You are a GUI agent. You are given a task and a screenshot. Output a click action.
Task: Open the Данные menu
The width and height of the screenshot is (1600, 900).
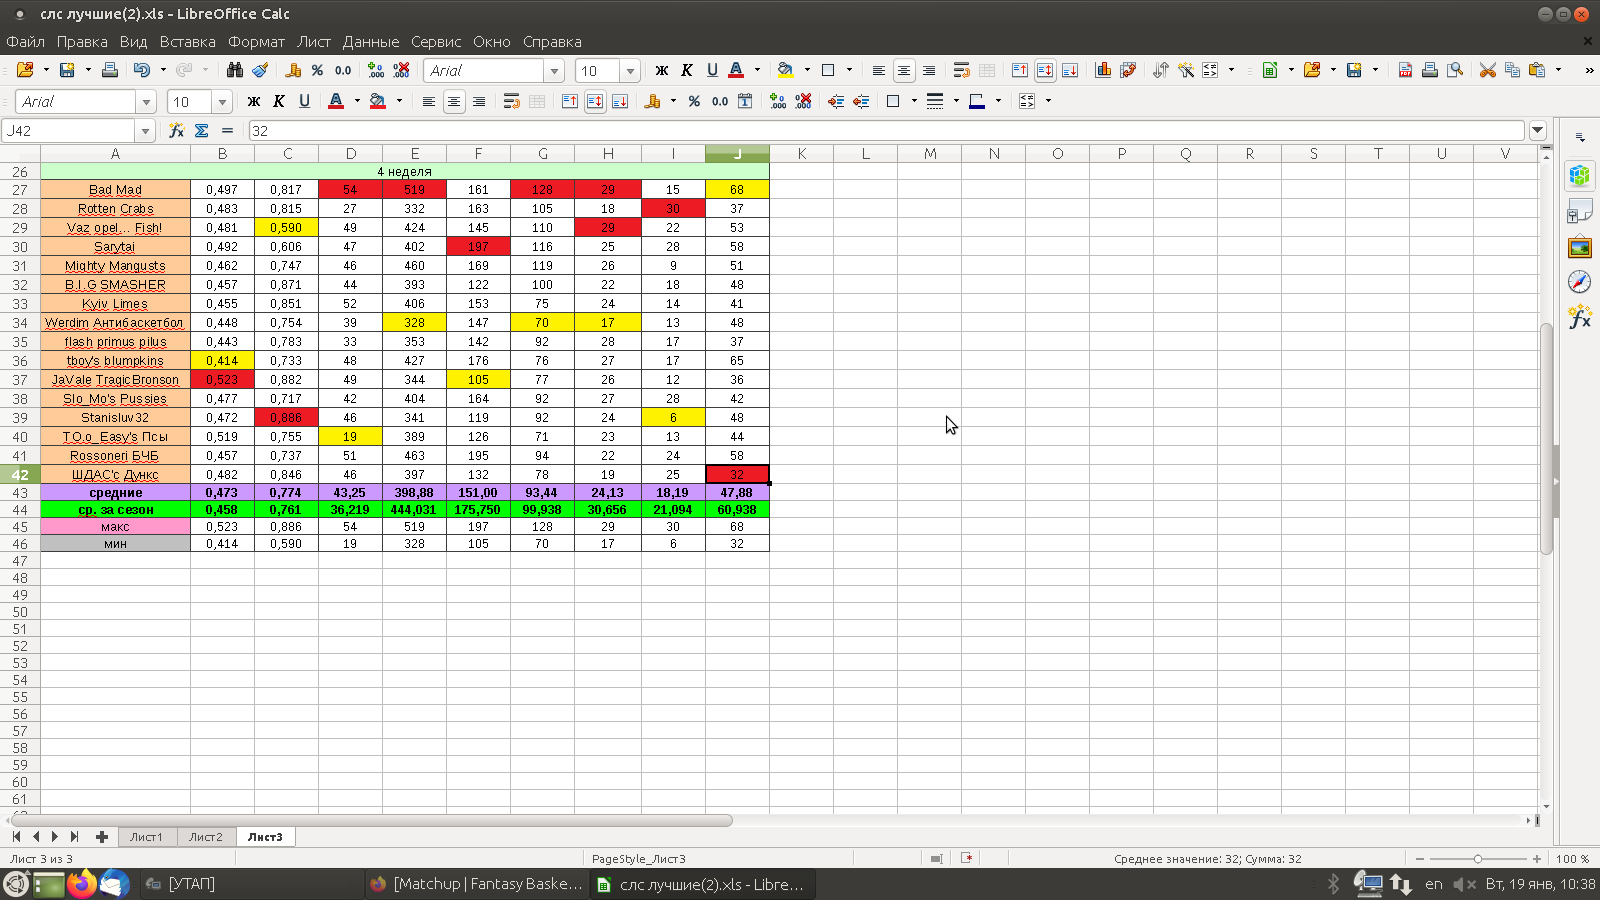click(371, 42)
